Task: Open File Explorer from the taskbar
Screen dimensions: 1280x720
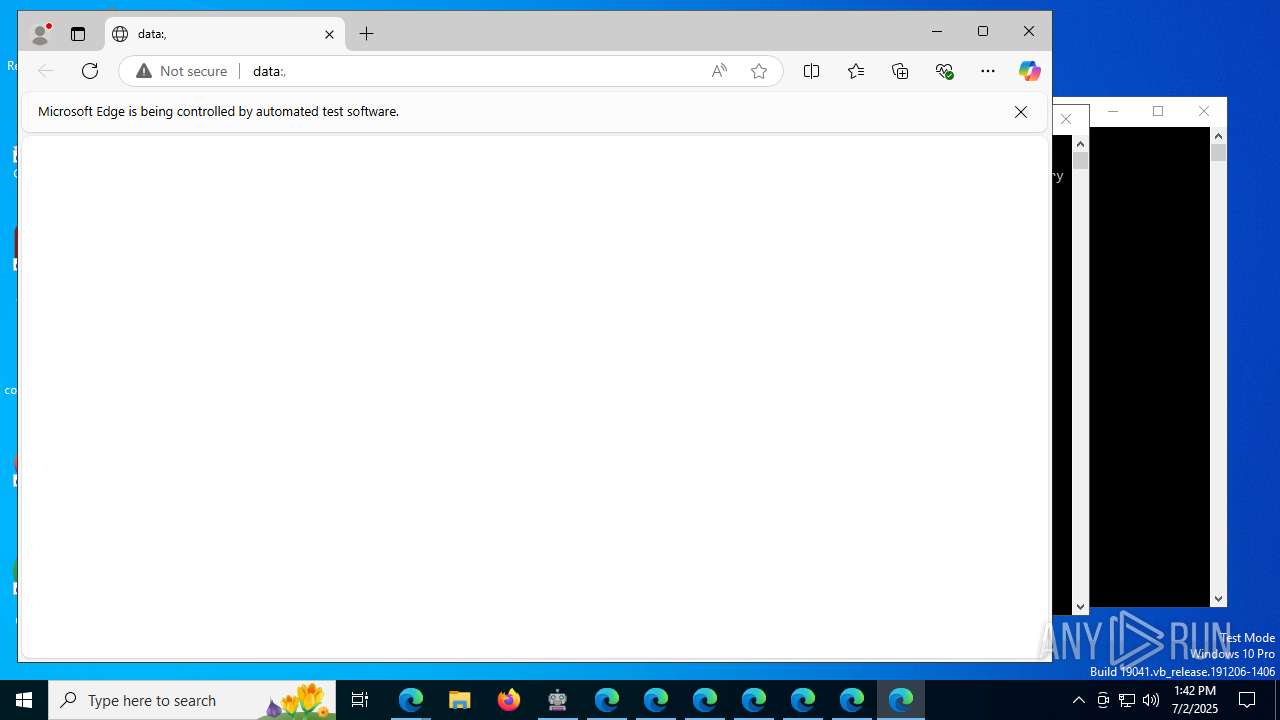Action: coord(460,700)
